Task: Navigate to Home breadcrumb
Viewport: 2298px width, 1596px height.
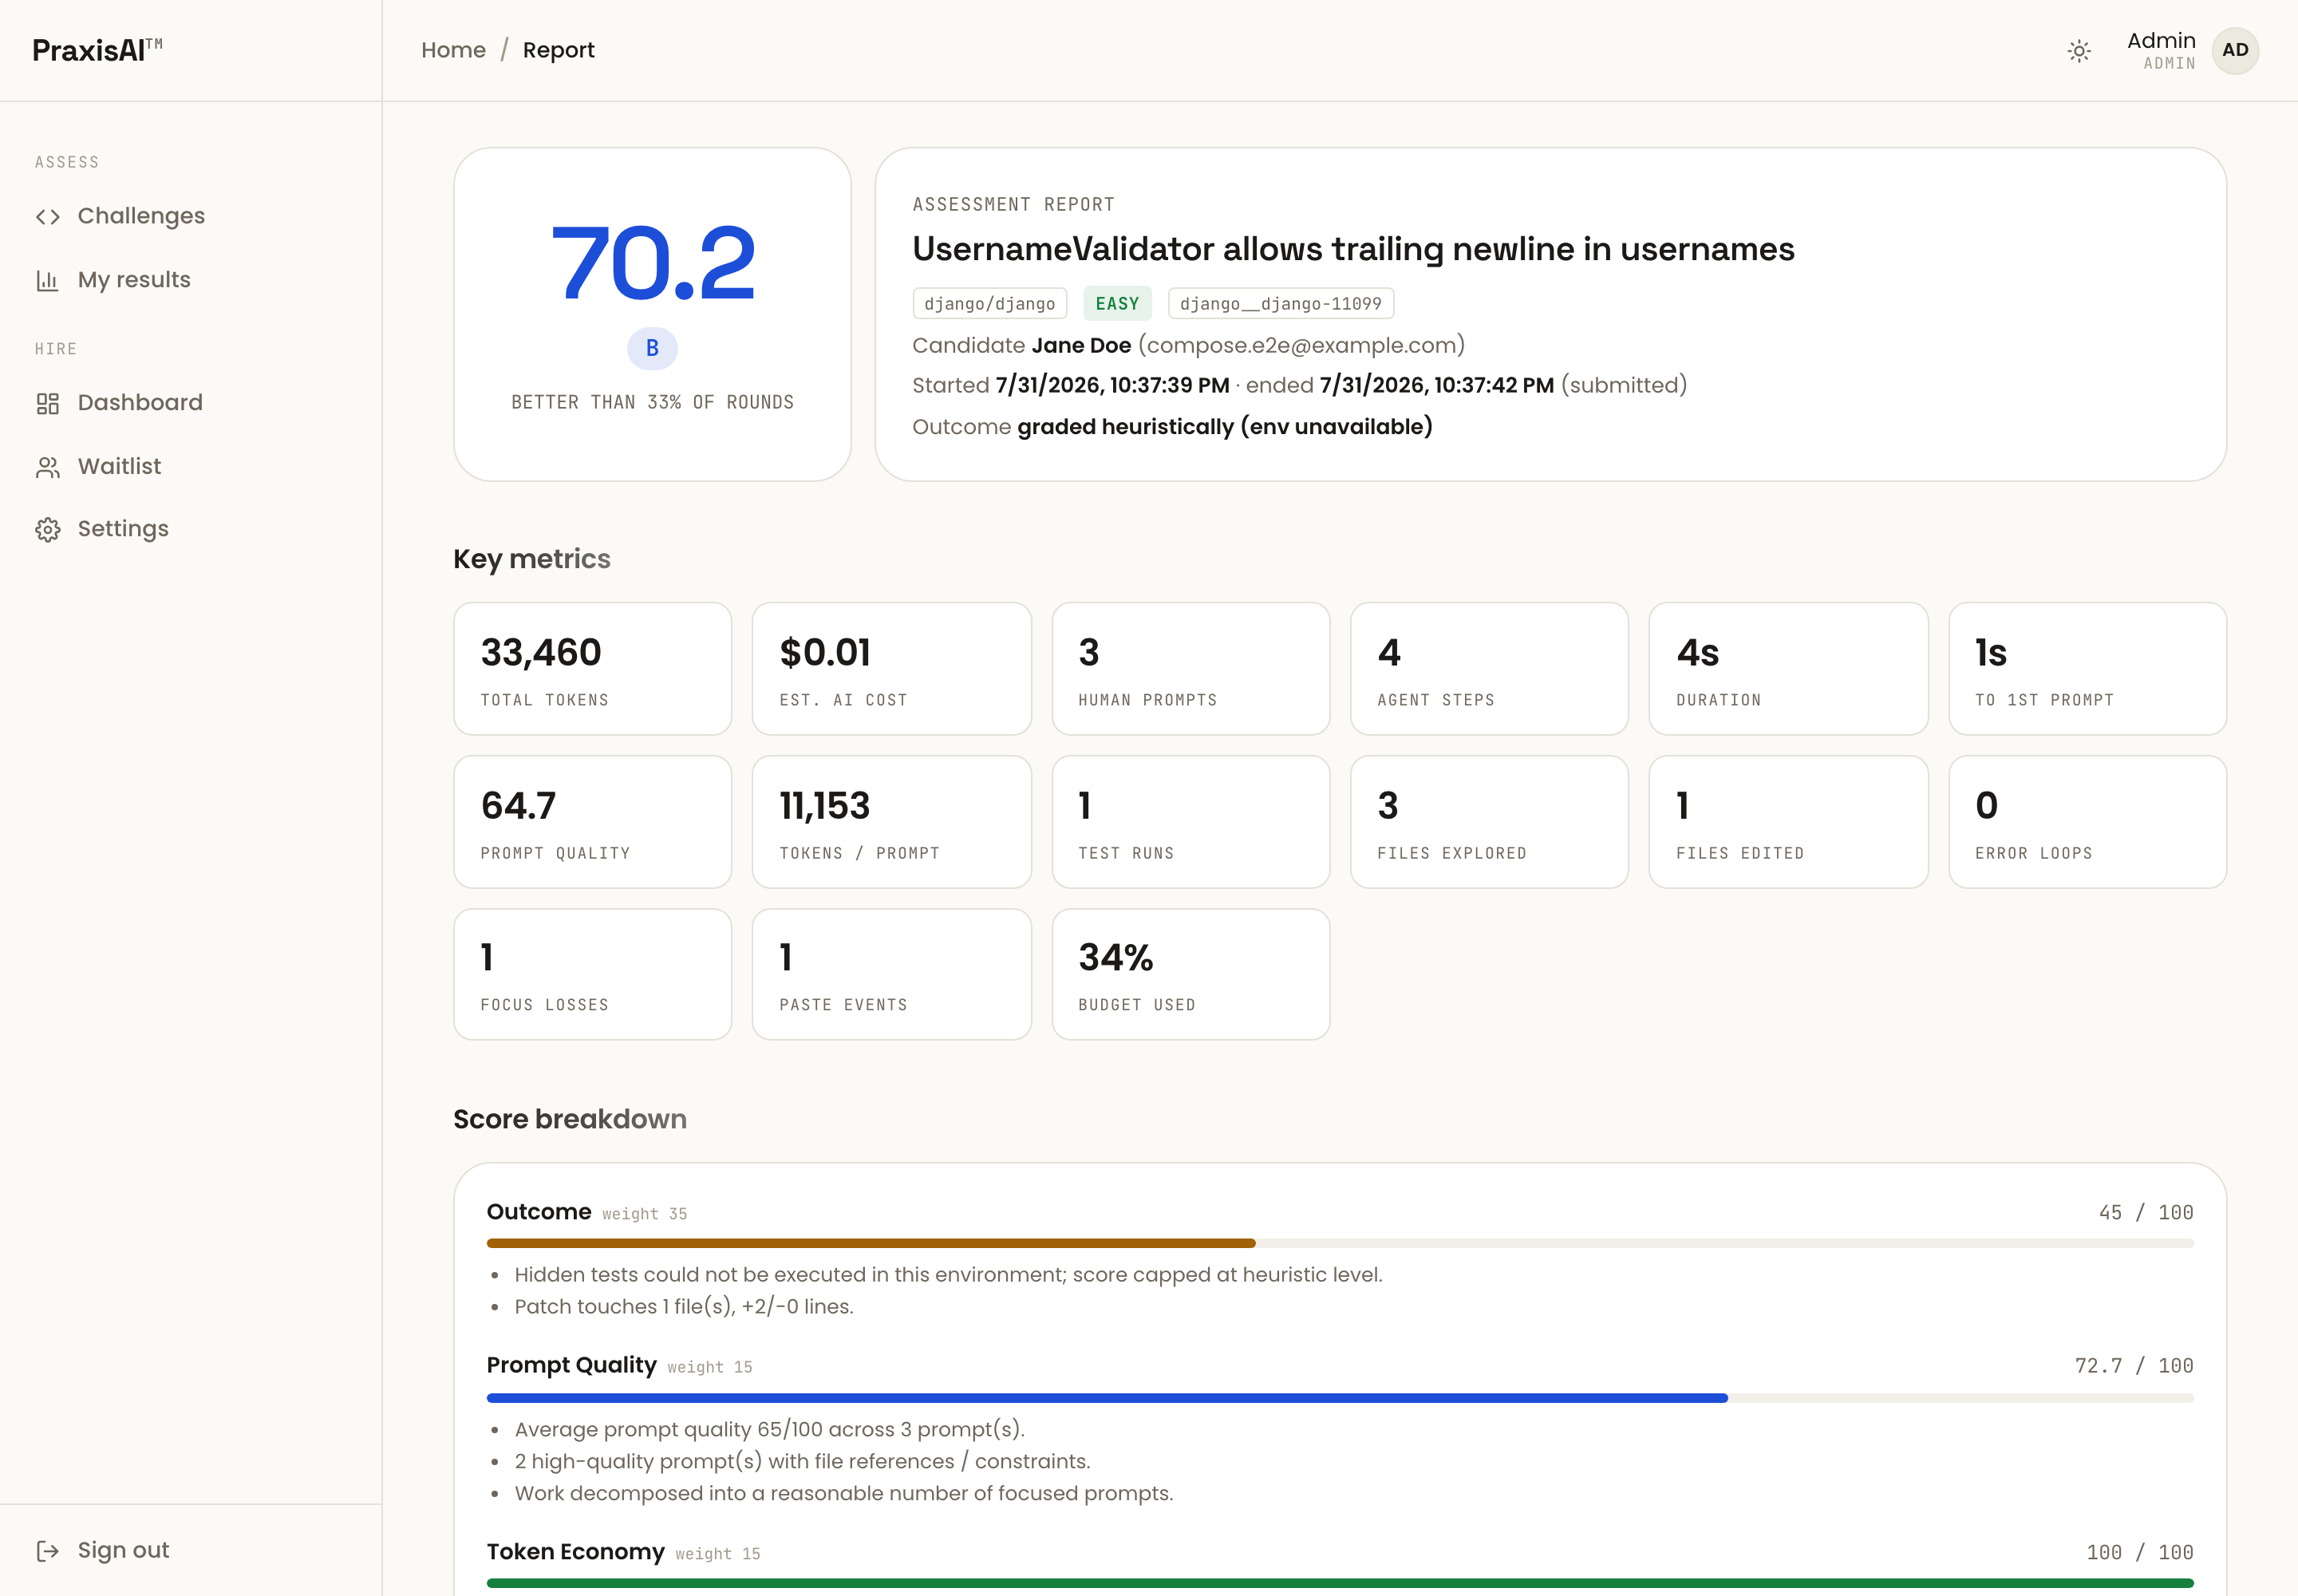Action: (x=453, y=50)
